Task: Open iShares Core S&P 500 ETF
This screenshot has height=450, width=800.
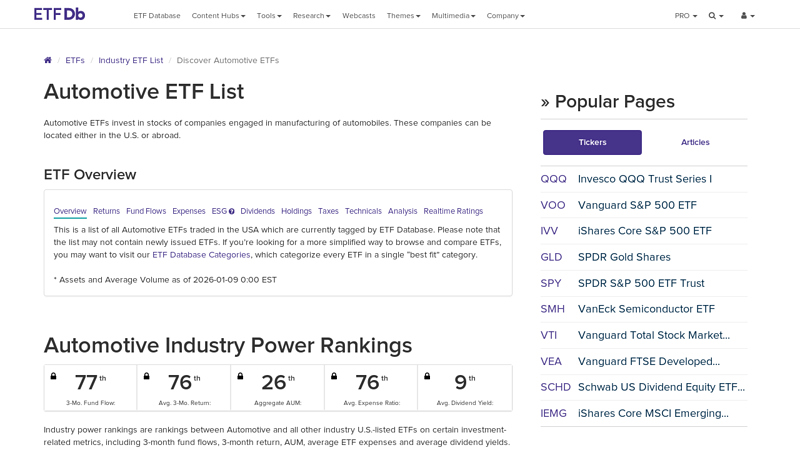Action: click(645, 231)
